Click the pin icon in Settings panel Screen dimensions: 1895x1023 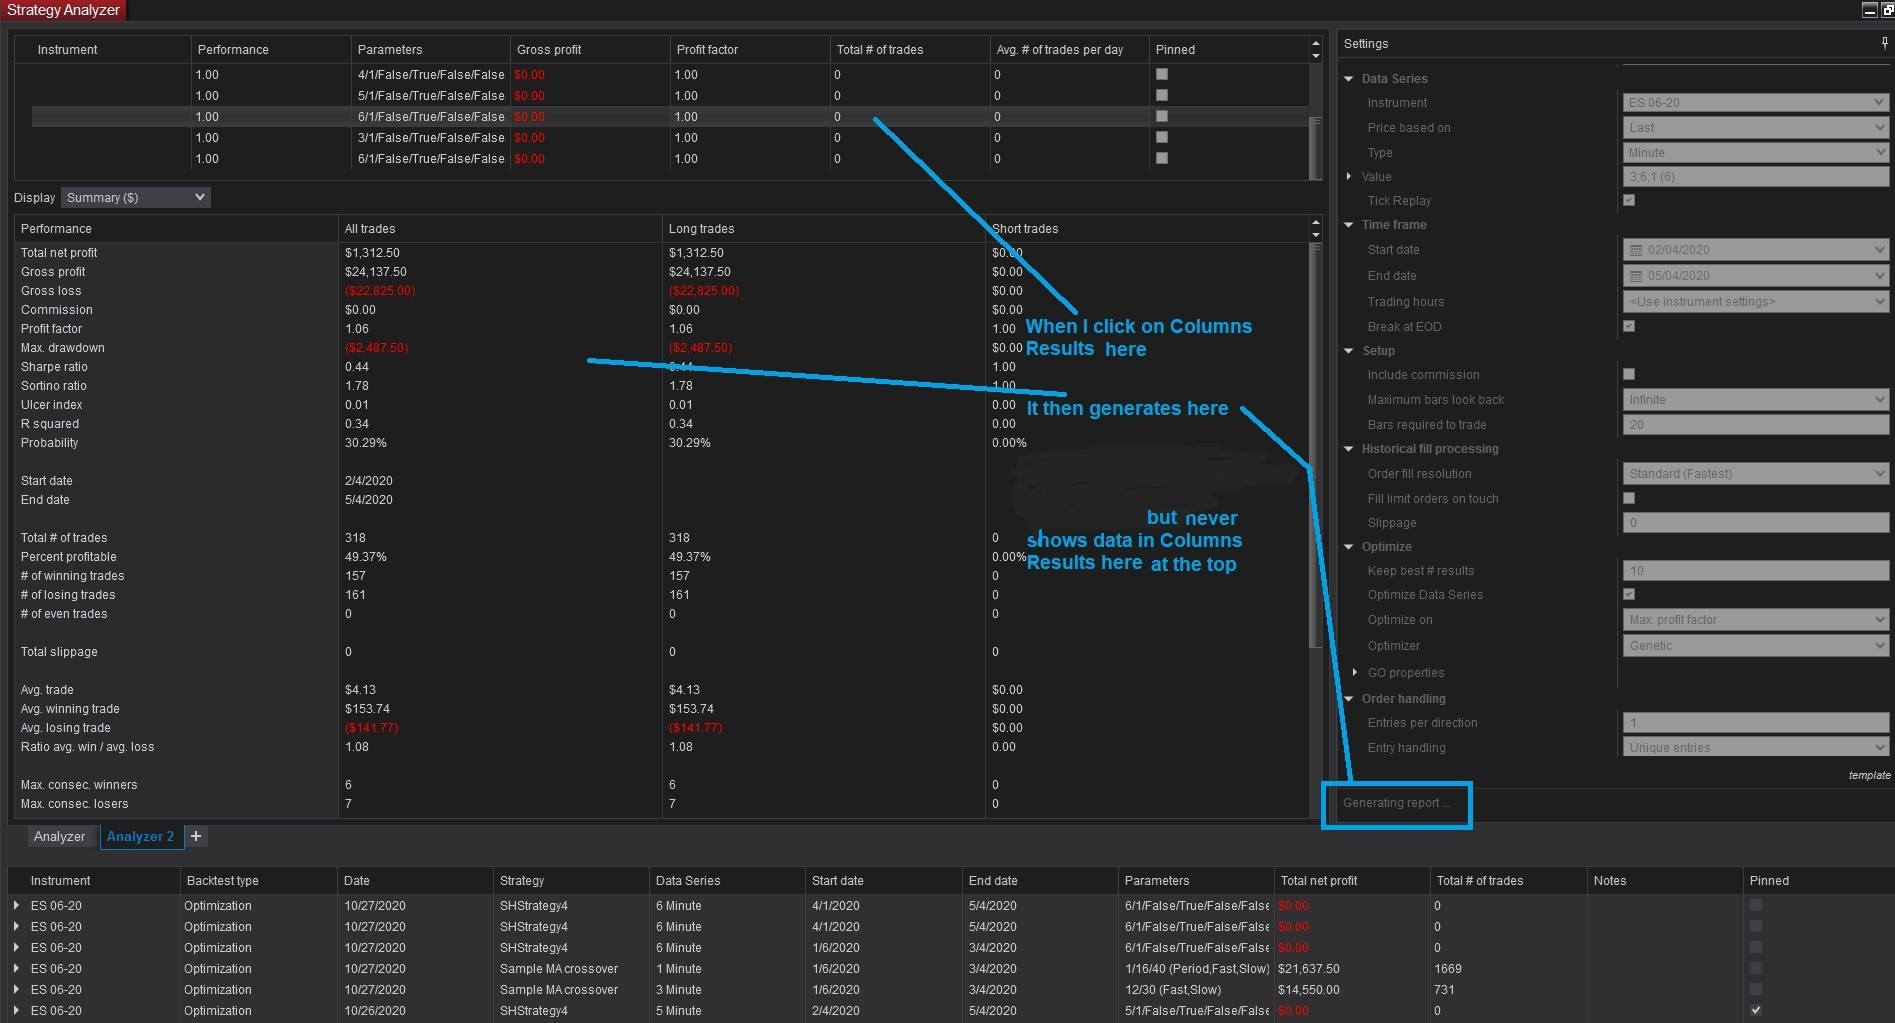pyautogui.click(x=1884, y=43)
